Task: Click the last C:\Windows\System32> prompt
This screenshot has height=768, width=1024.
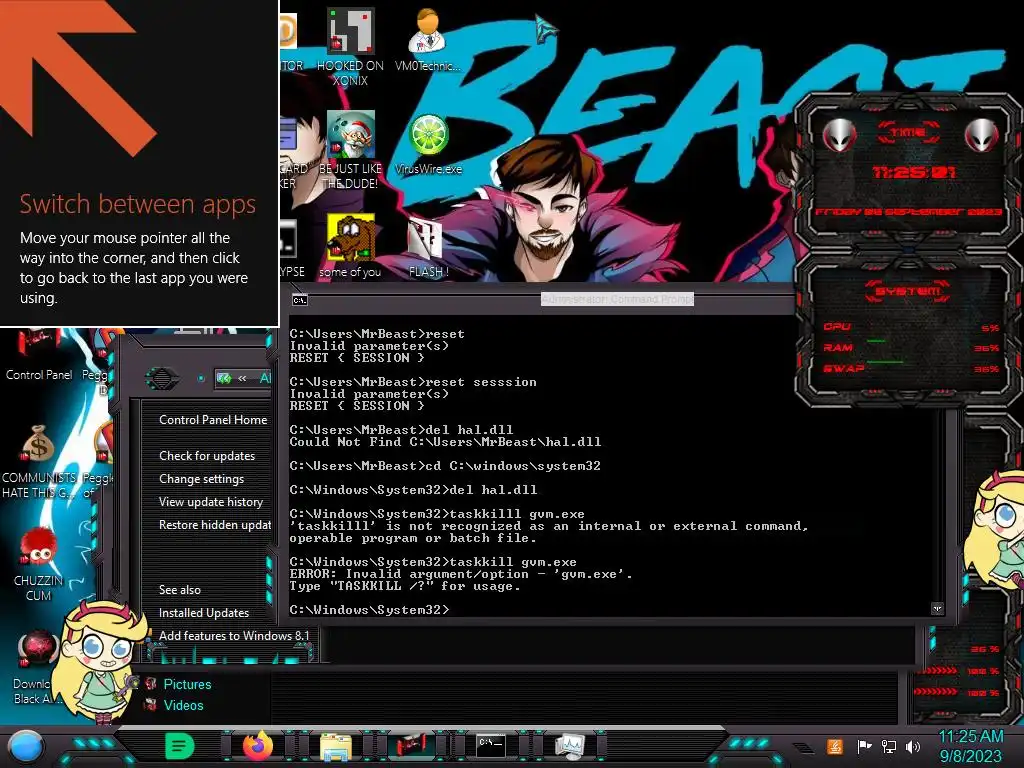Action: (x=370, y=609)
